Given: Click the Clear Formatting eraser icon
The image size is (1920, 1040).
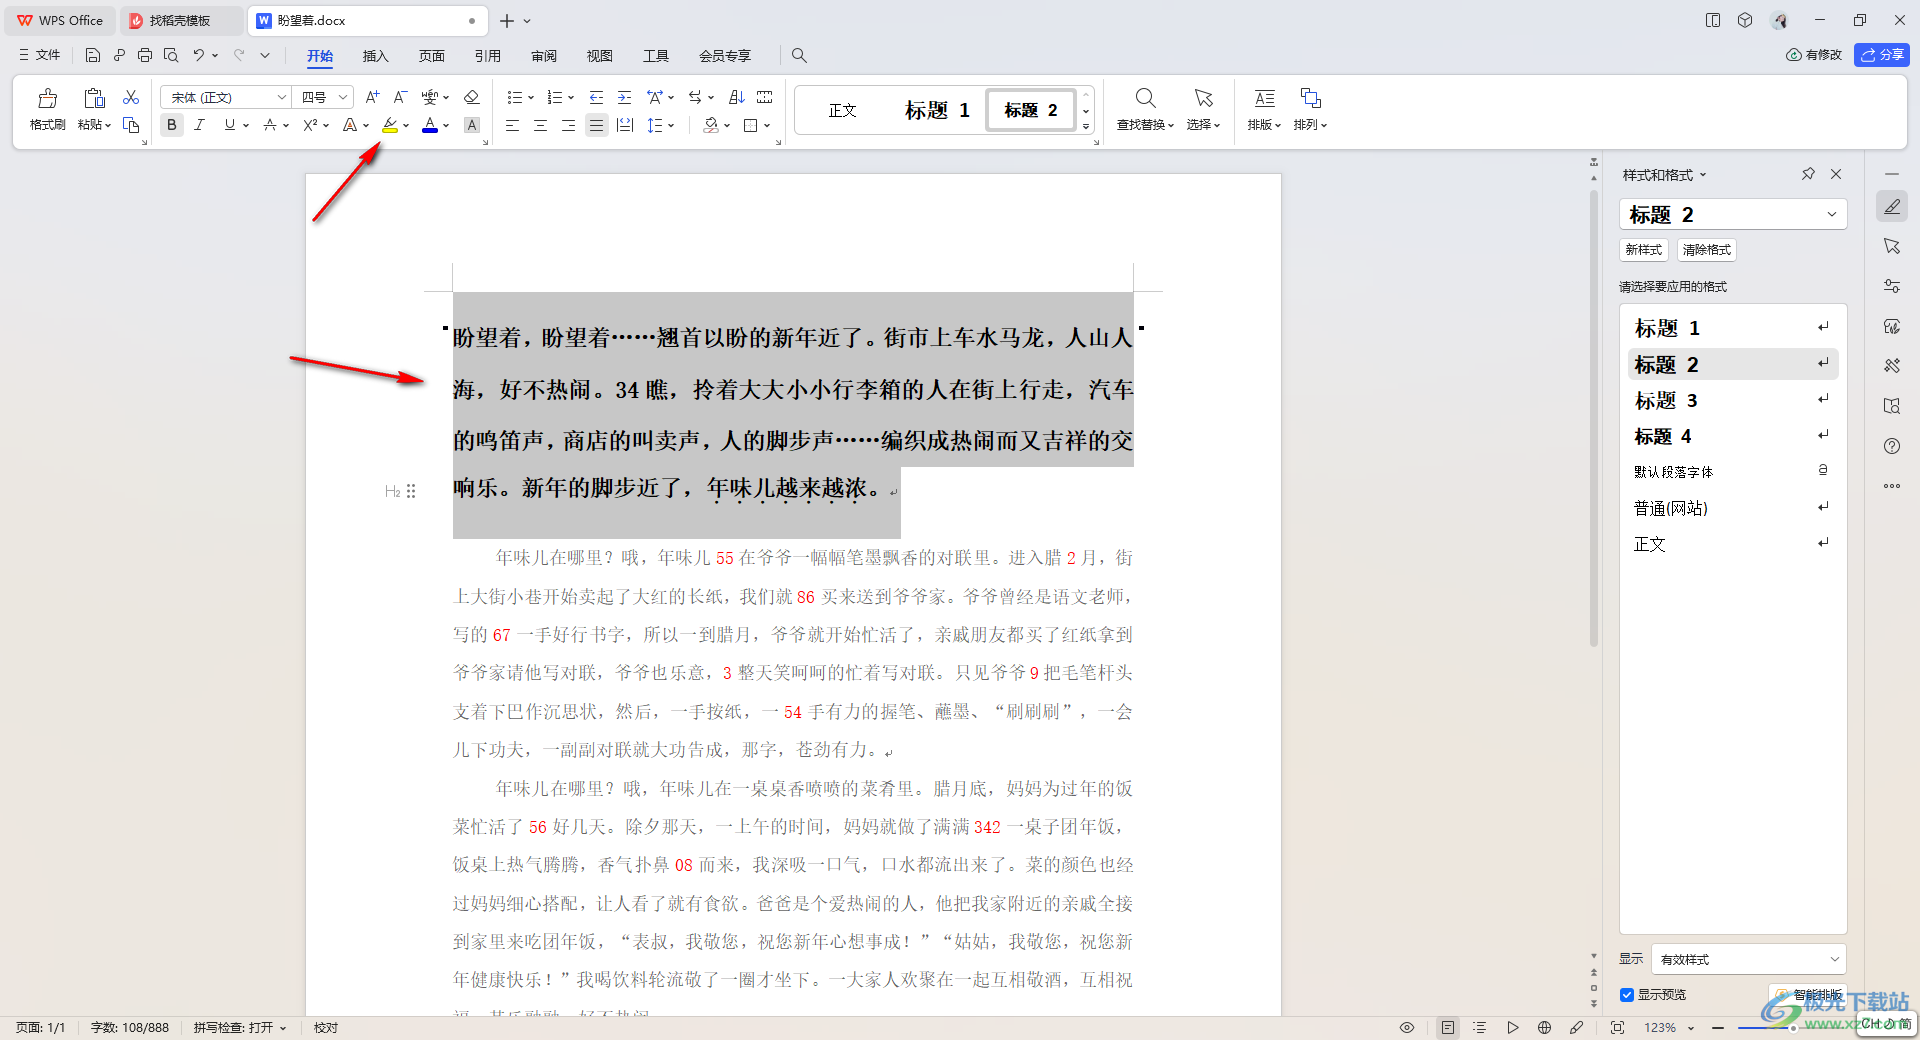Looking at the screenshot, I should 472,97.
